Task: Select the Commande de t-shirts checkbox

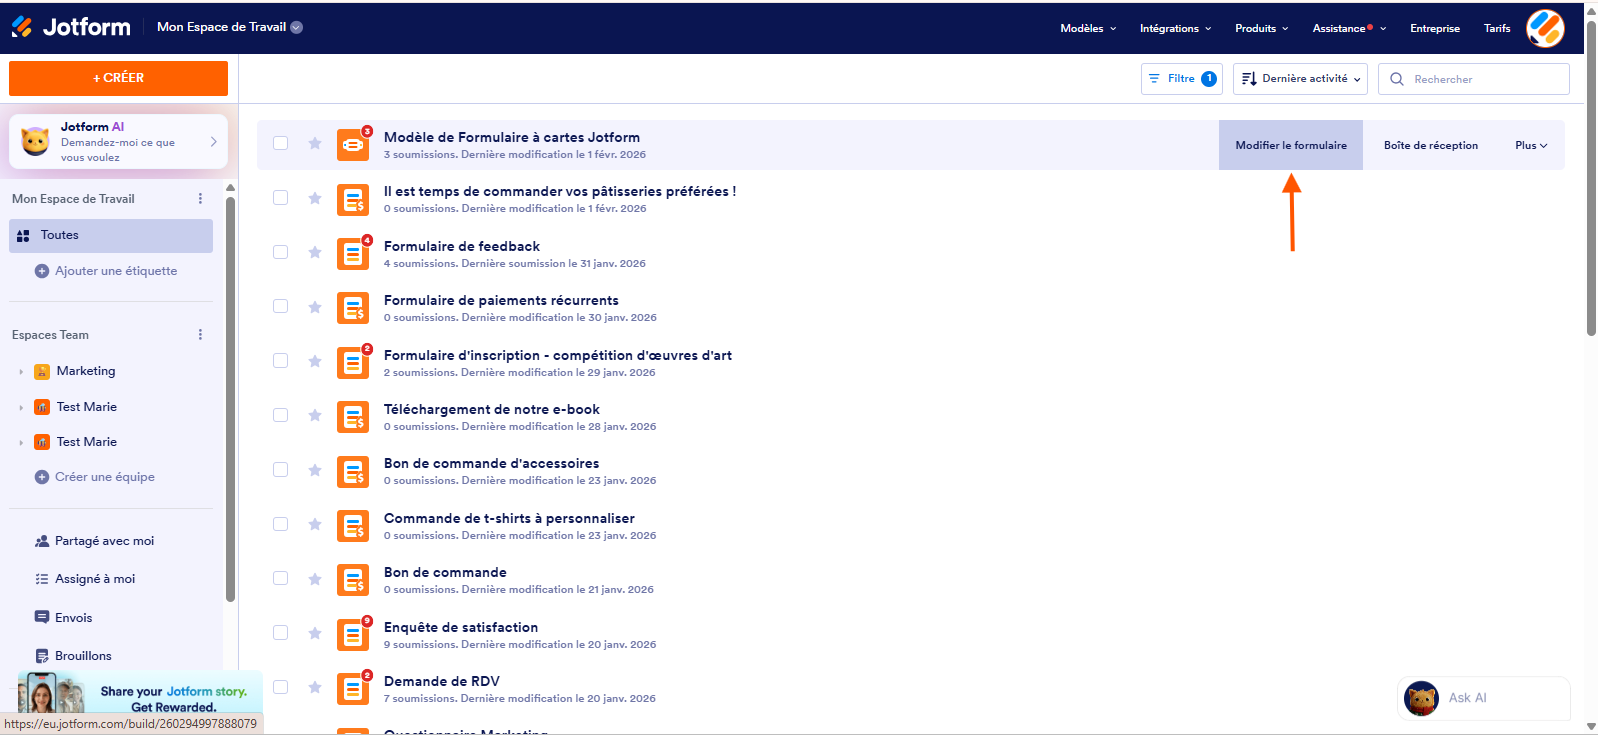Action: click(281, 524)
